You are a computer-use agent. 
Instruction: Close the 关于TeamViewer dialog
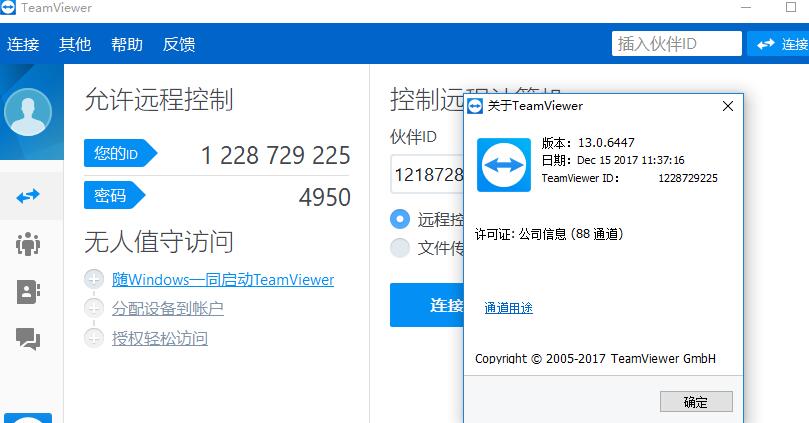pos(728,106)
